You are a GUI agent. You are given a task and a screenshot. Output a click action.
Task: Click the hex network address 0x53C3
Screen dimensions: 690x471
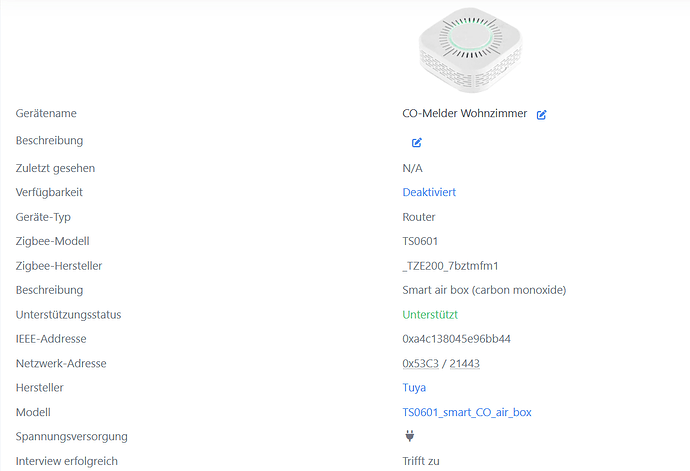click(x=420, y=363)
